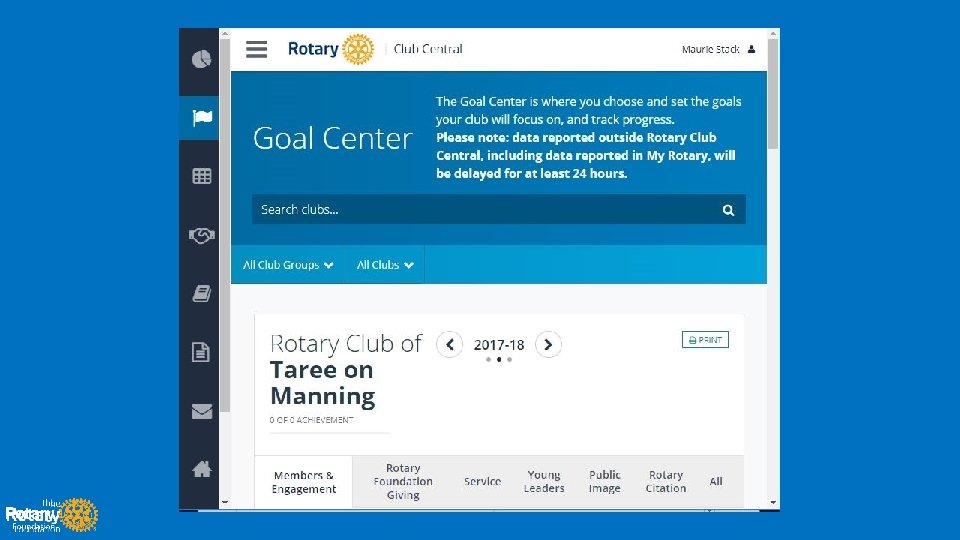Expand the All Clubs dropdown
Viewport: 960px width, 540px height.
pos(385,265)
